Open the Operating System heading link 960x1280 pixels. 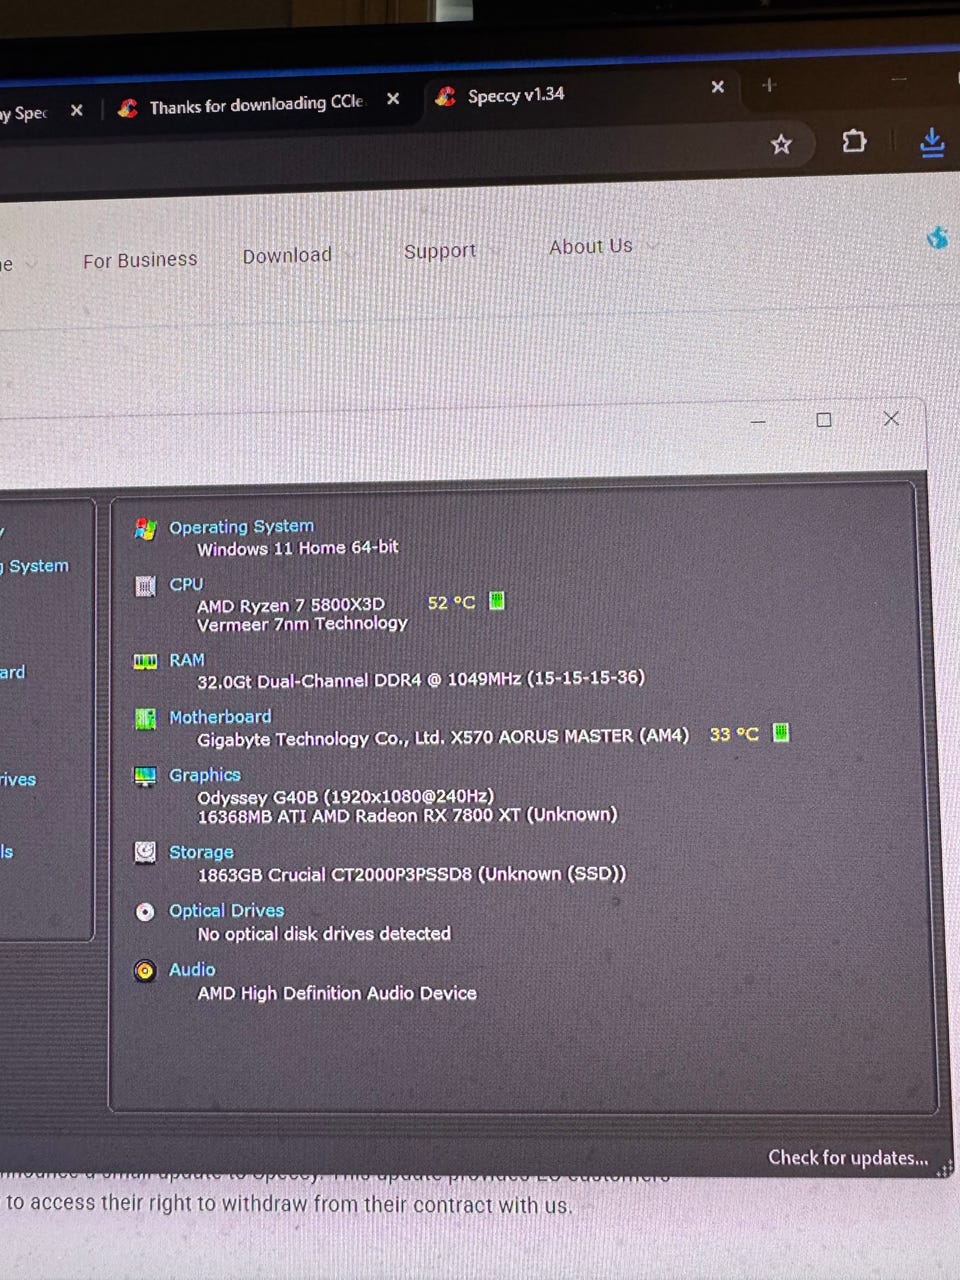coord(241,526)
